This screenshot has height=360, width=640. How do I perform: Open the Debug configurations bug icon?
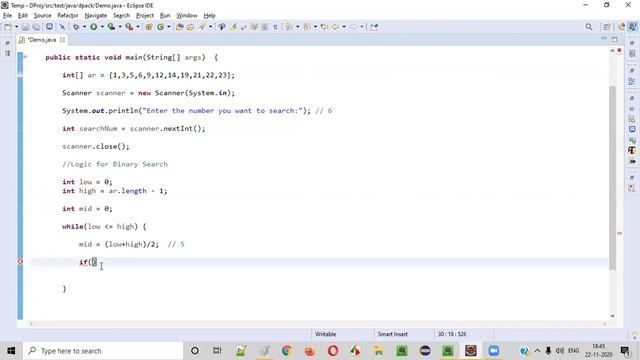(76, 27)
